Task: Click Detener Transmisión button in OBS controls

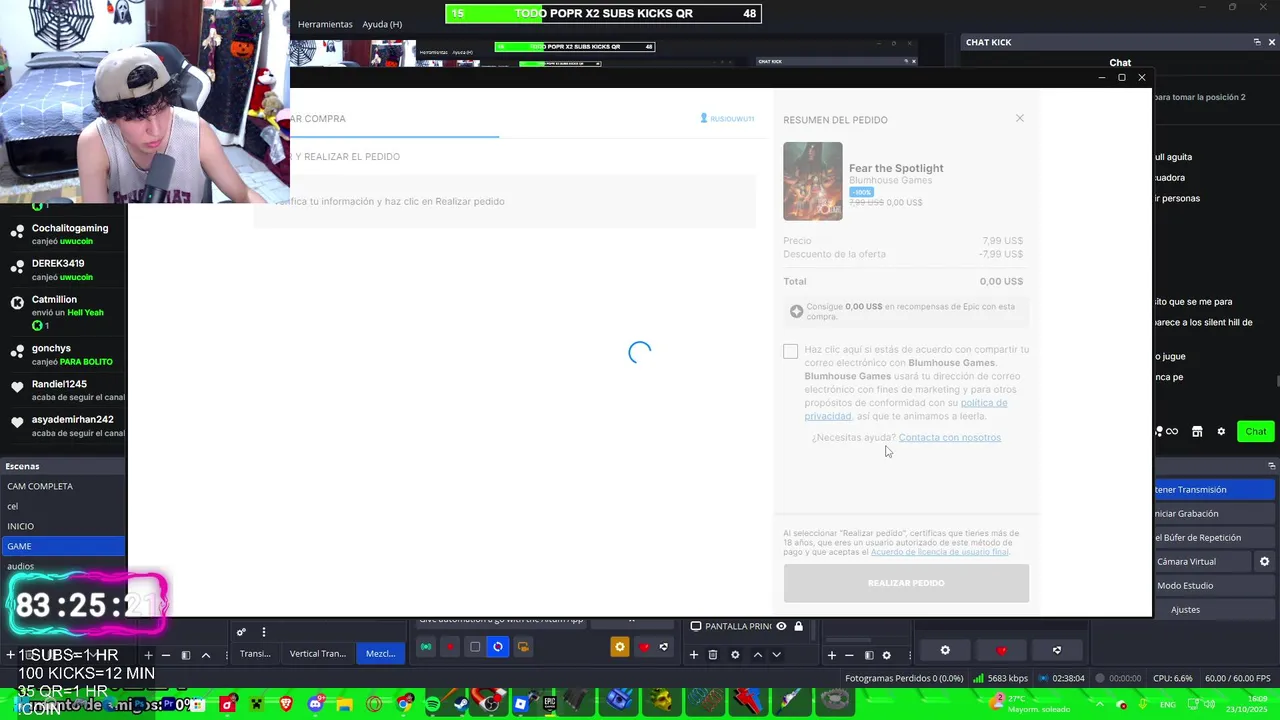Action: 1214,489
